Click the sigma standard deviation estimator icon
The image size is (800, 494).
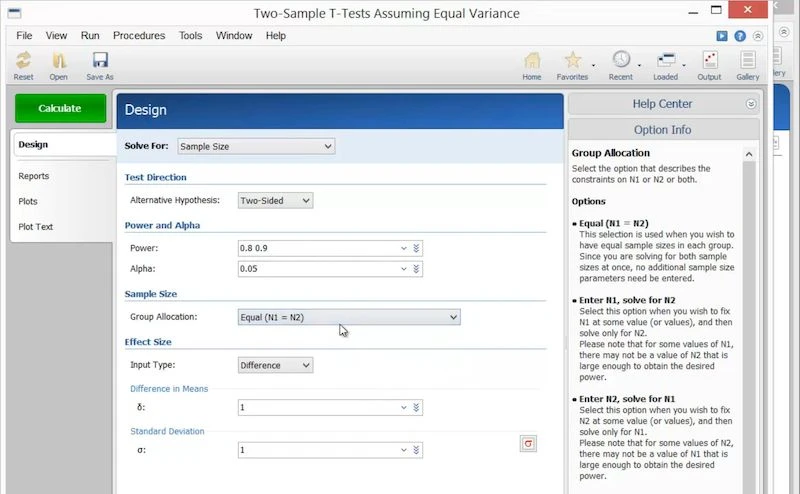click(529, 443)
